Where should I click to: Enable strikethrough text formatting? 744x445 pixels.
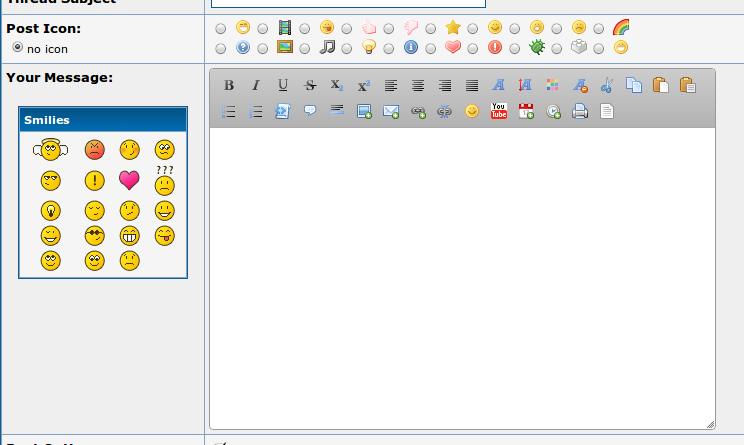pos(310,86)
